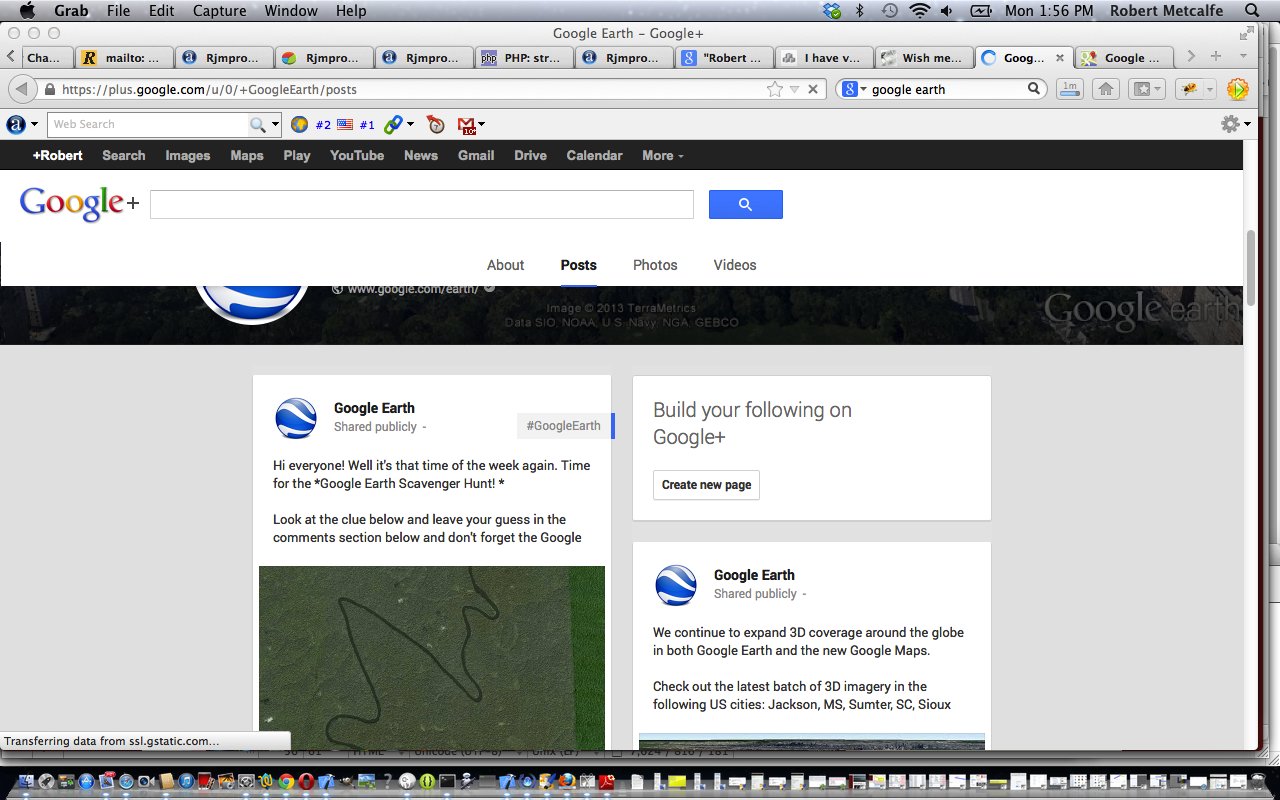
Task: Click the blue Google+ search button
Action: coord(745,204)
